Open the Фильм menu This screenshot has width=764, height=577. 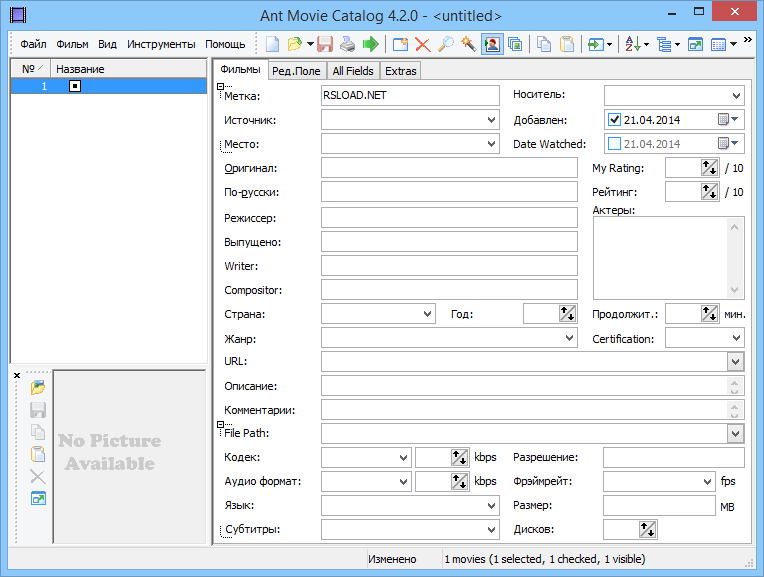coord(72,44)
